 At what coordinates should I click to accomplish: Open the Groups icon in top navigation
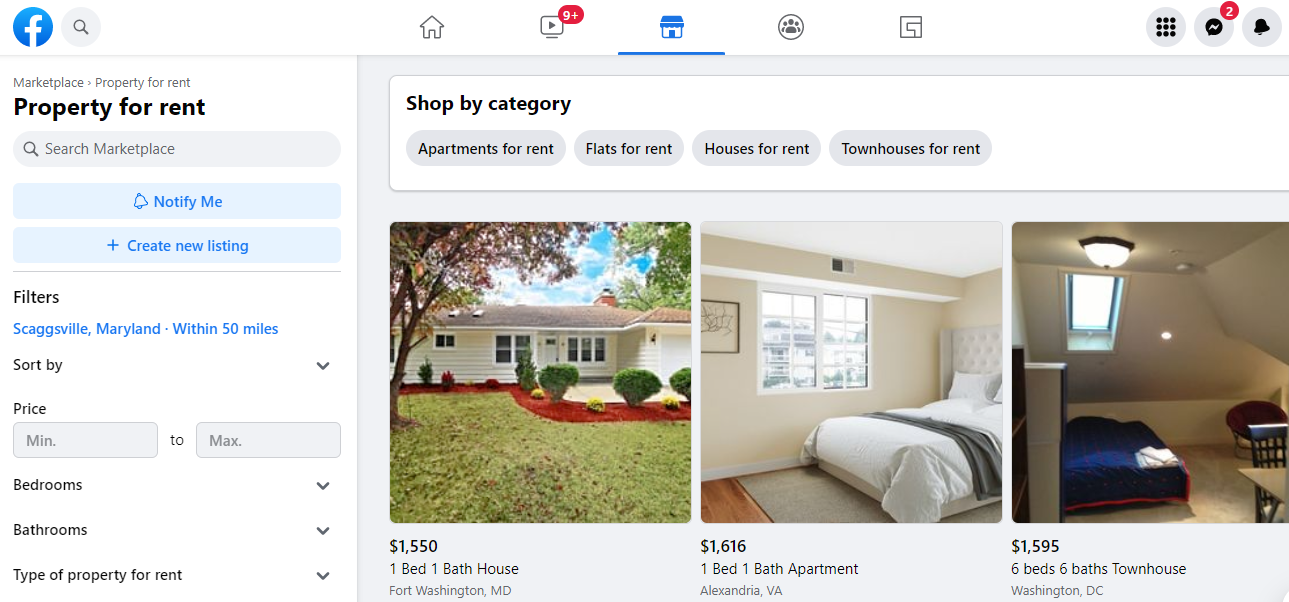coord(791,27)
